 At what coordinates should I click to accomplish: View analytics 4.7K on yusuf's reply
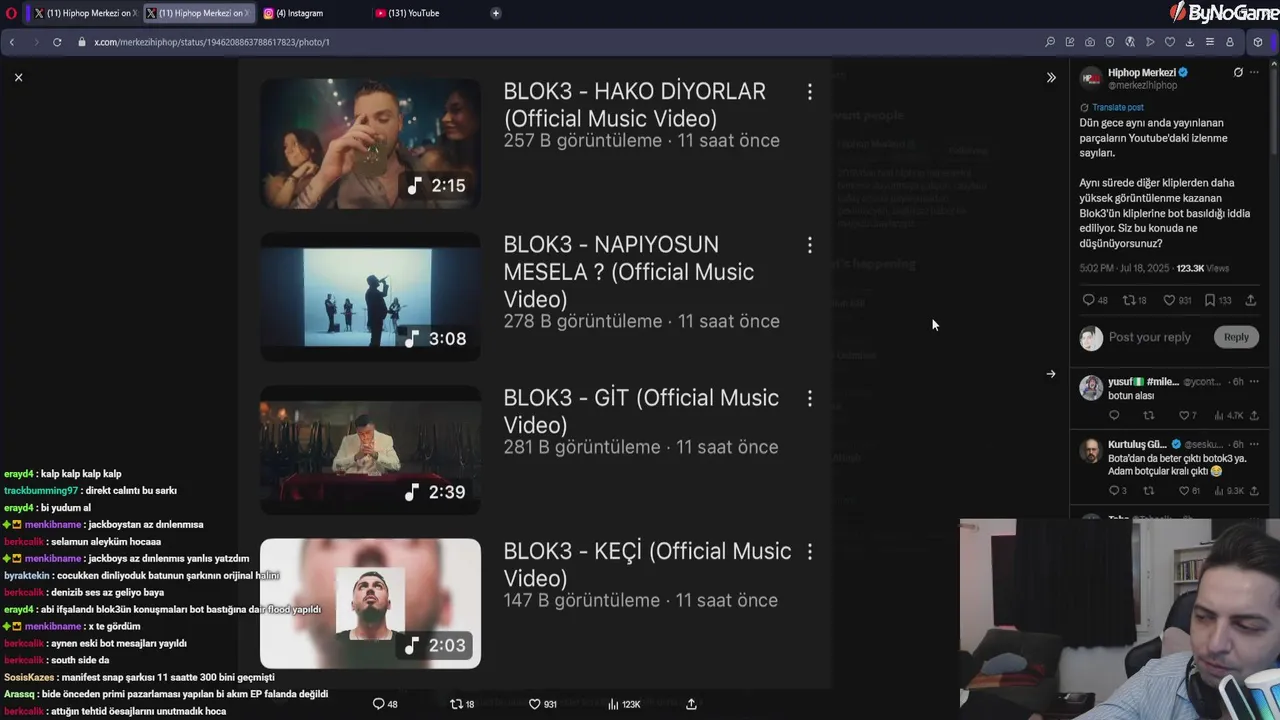(1228, 415)
